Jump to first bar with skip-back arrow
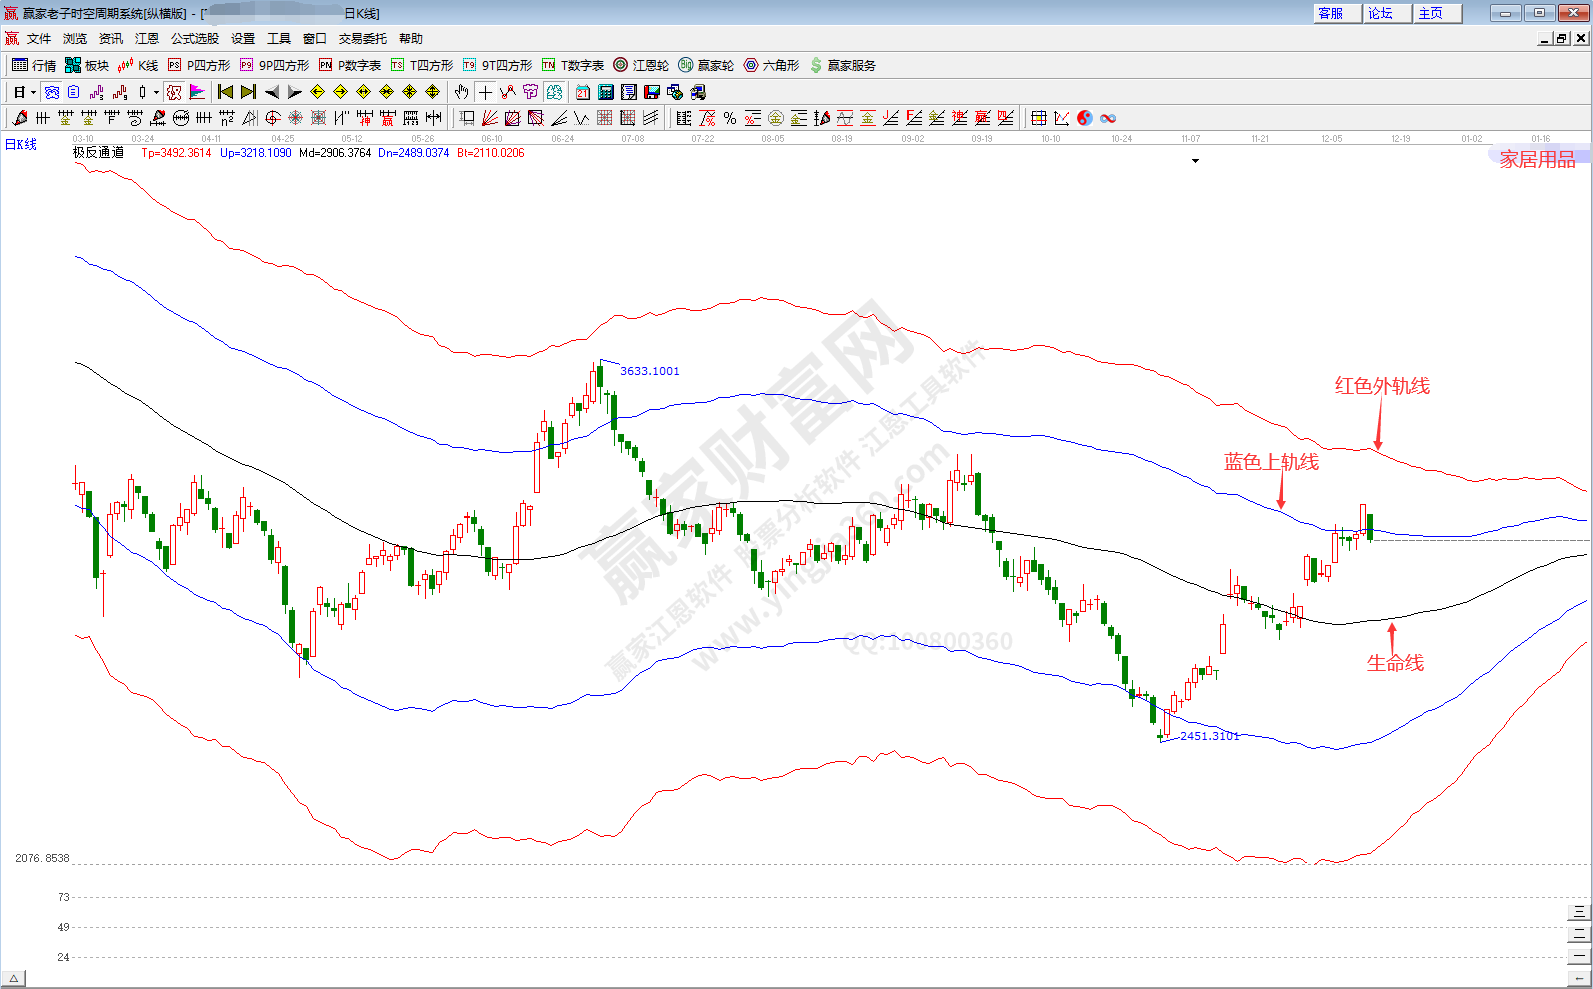Viewport: 1593px width, 989px height. pos(225,92)
